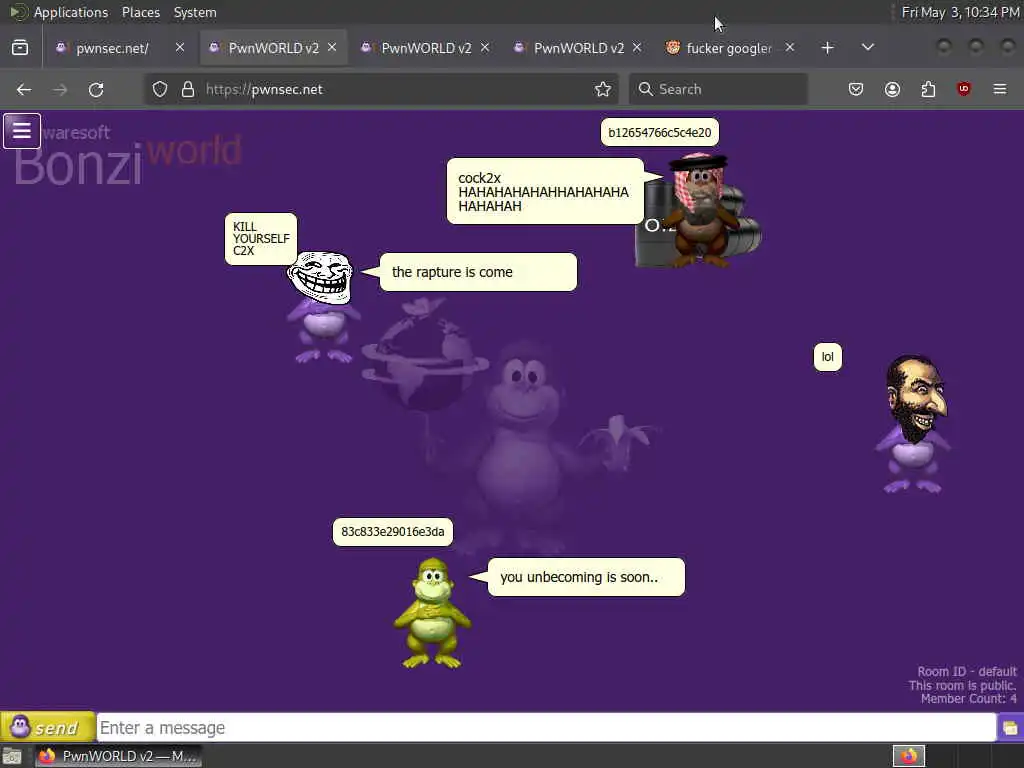
Task: Expand the list all tabs chevron
Action: [x=867, y=48]
